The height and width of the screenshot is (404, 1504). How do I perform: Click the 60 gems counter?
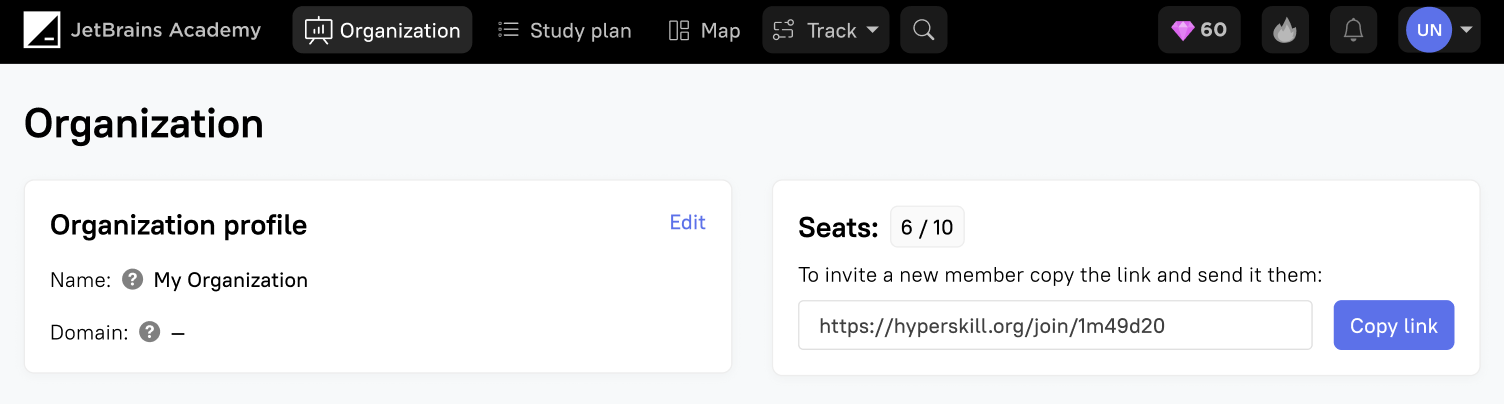pos(1213,31)
